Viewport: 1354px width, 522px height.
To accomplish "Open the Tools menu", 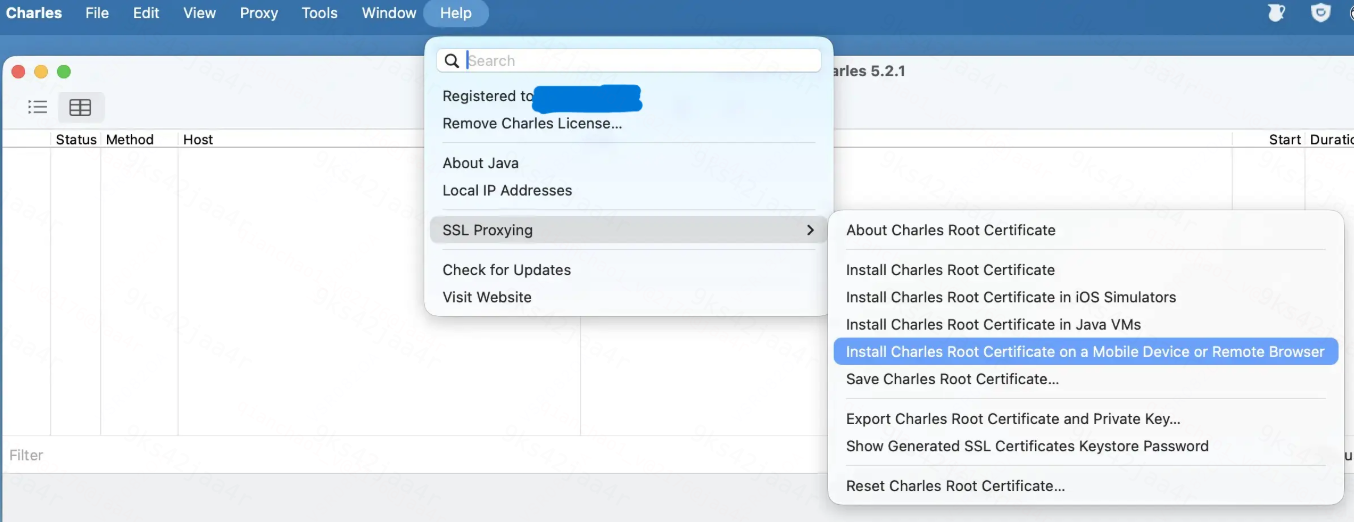I will (x=320, y=13).
